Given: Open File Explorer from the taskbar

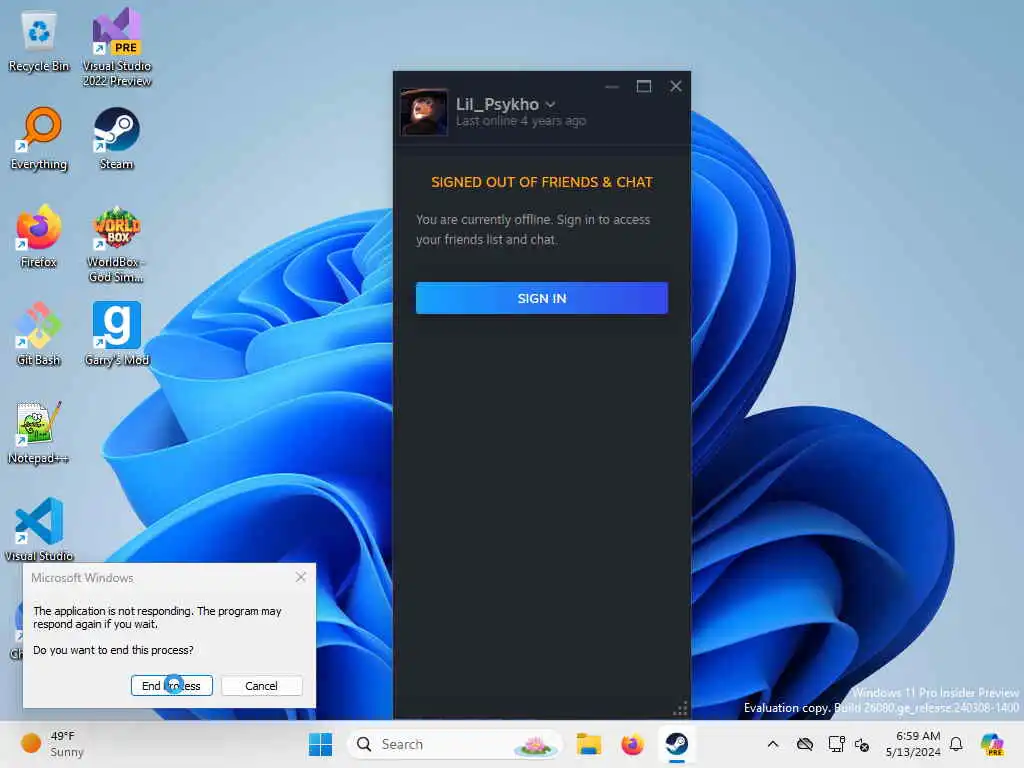Looking at the screenshot, I should [x=588, y=744].
